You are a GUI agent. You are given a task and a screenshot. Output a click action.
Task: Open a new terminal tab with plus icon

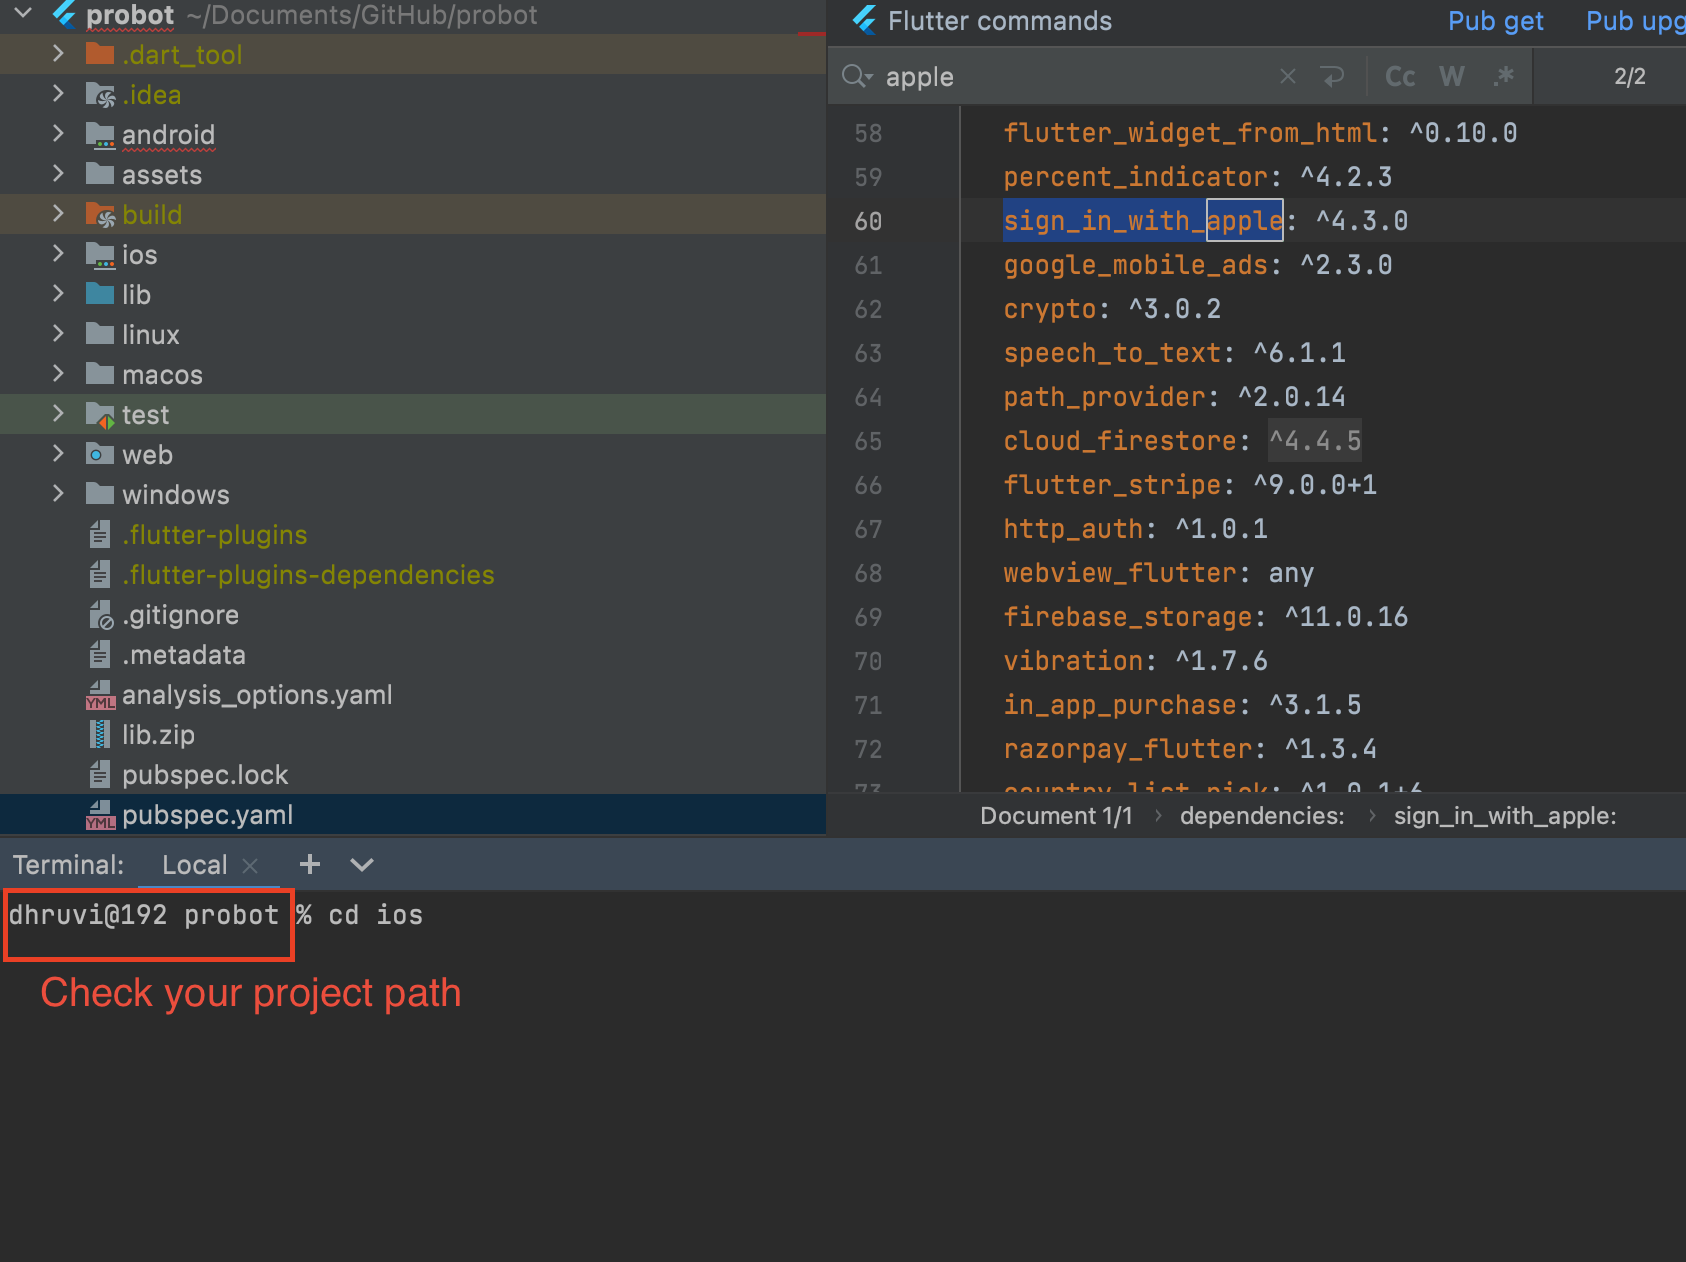310,865
